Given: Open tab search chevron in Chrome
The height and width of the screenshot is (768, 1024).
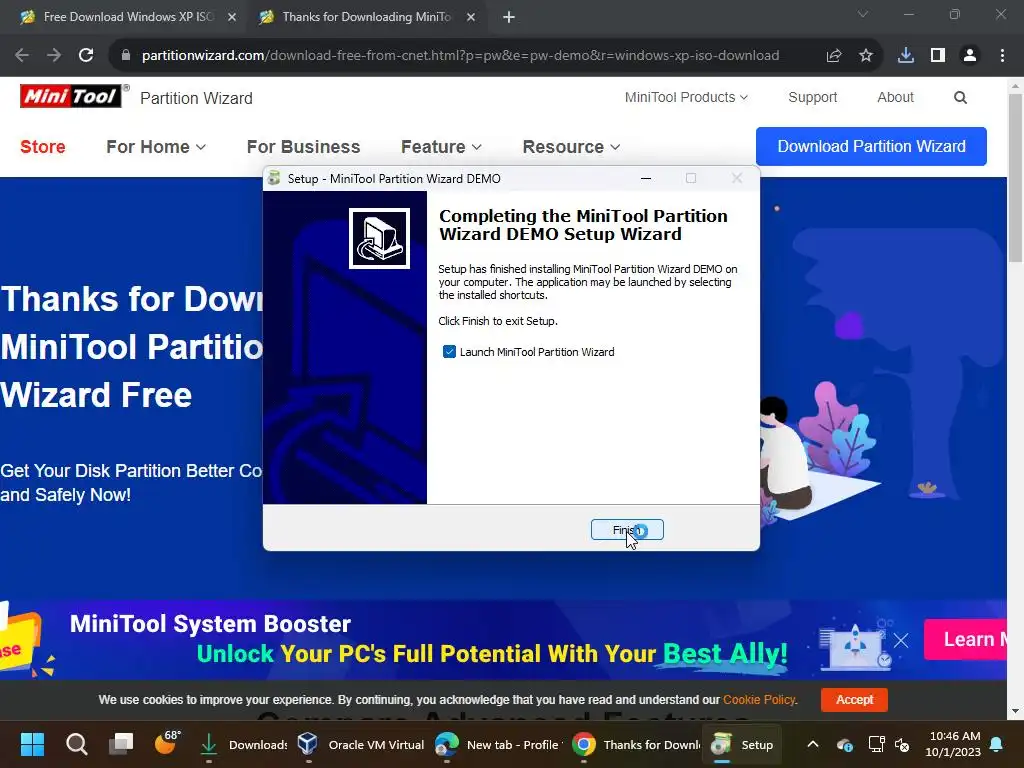Looking at the screenshot, I should click(863, 14).
